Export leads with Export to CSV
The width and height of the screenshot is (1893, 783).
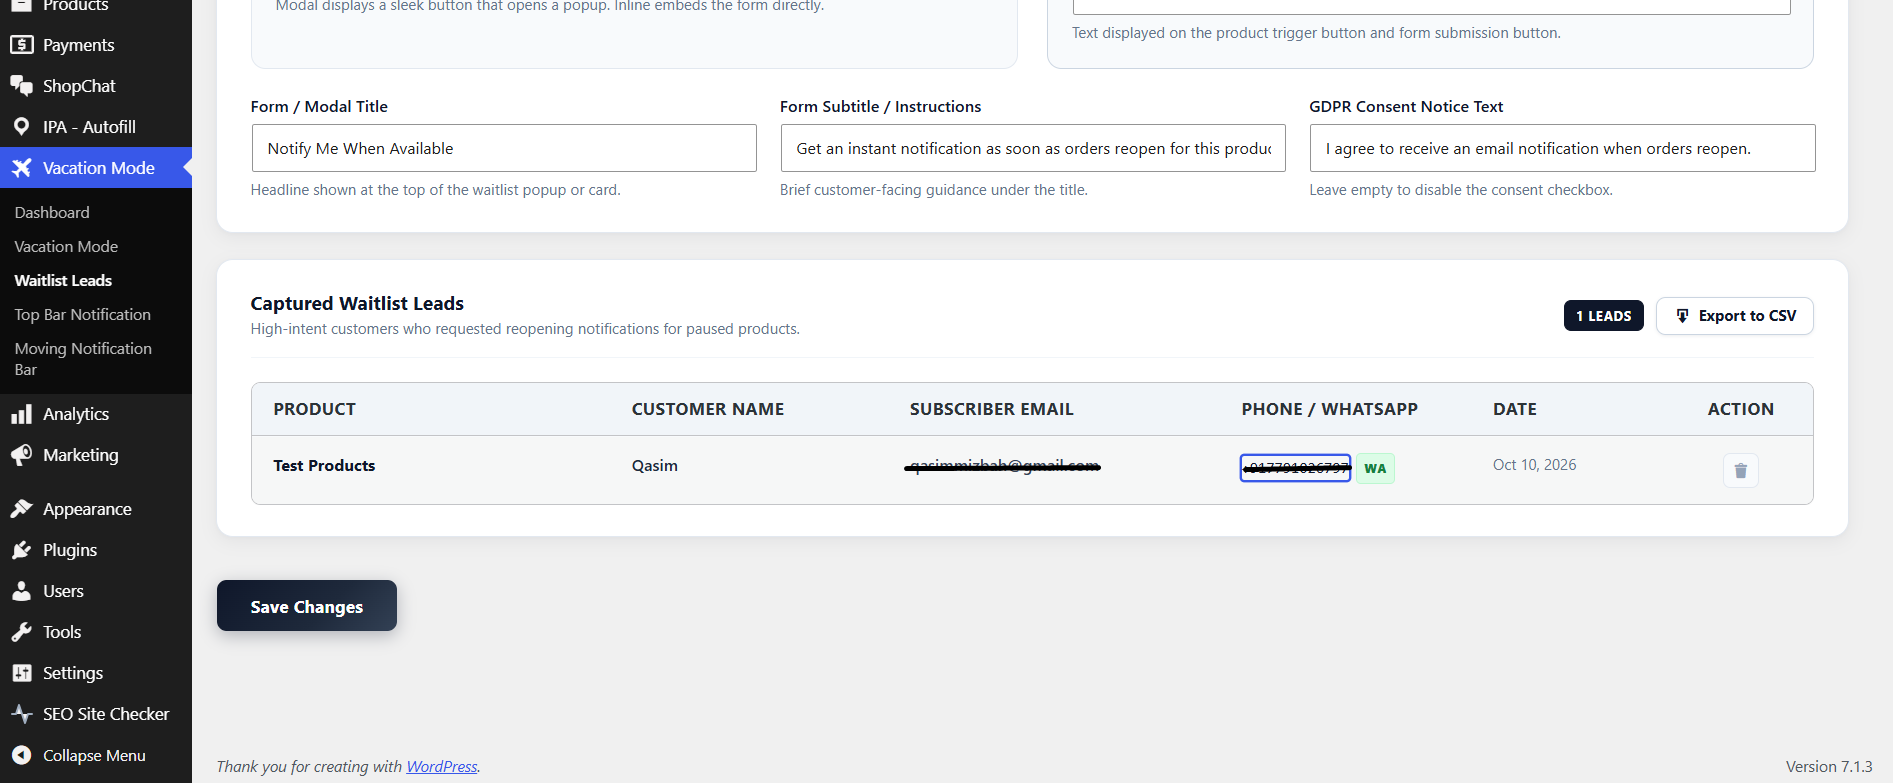point(1735,316)
